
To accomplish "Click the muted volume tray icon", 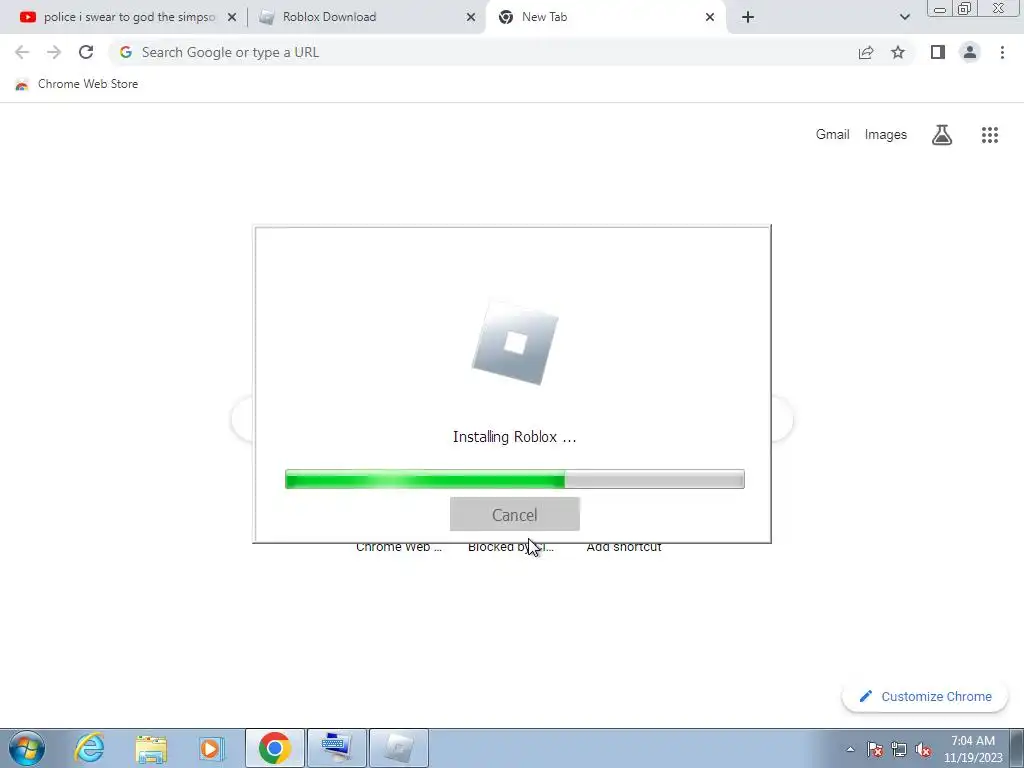I will [x=923, y=750].
